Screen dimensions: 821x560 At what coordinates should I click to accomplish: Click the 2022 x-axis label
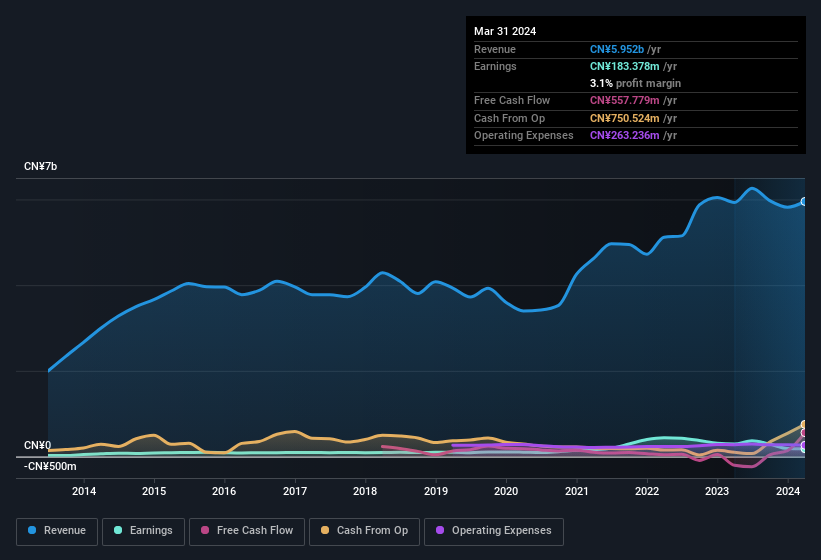coord(647,491)
